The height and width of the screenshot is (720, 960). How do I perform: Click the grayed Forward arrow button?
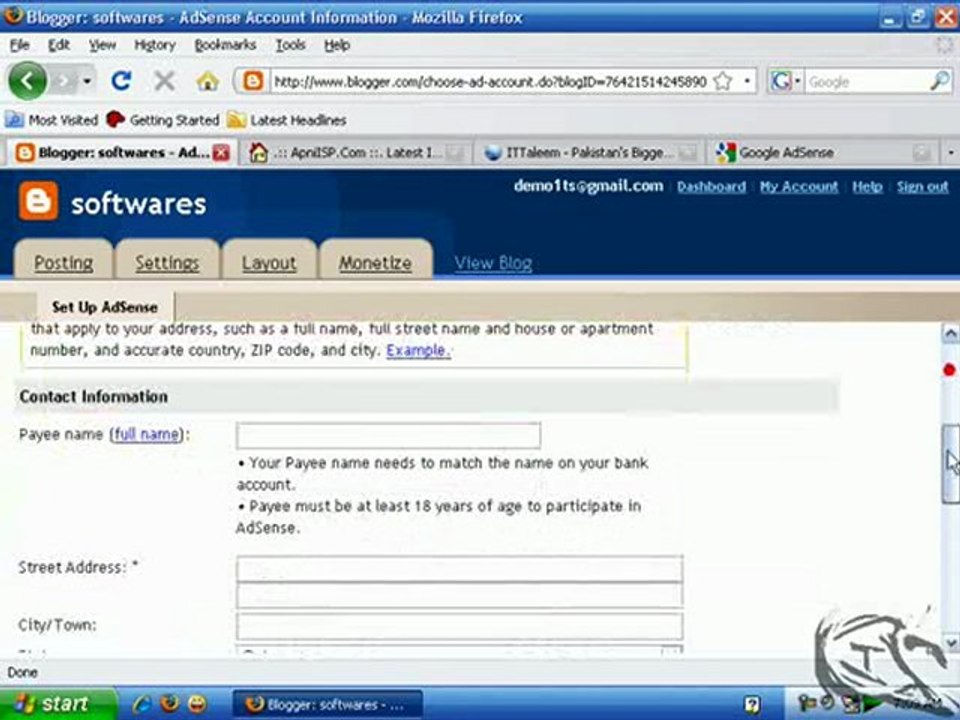click(x=64, y=81)
